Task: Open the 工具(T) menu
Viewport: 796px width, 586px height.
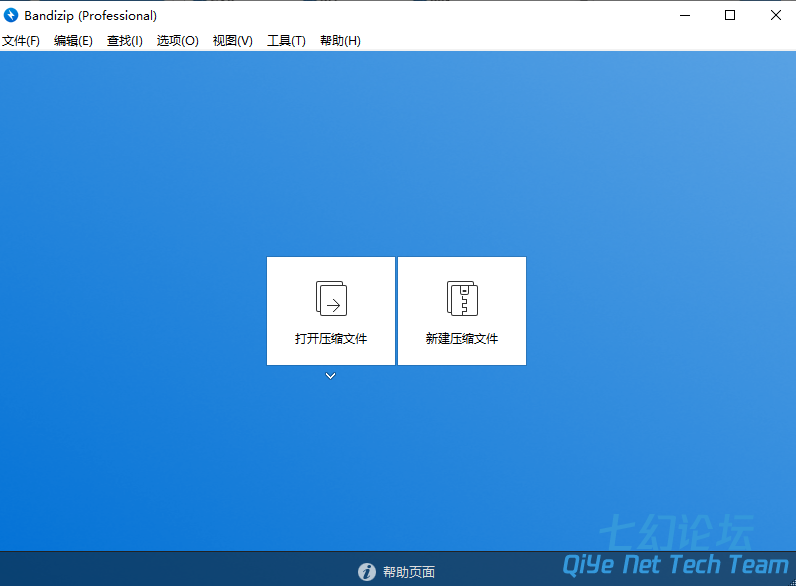Action: [286, 41]
